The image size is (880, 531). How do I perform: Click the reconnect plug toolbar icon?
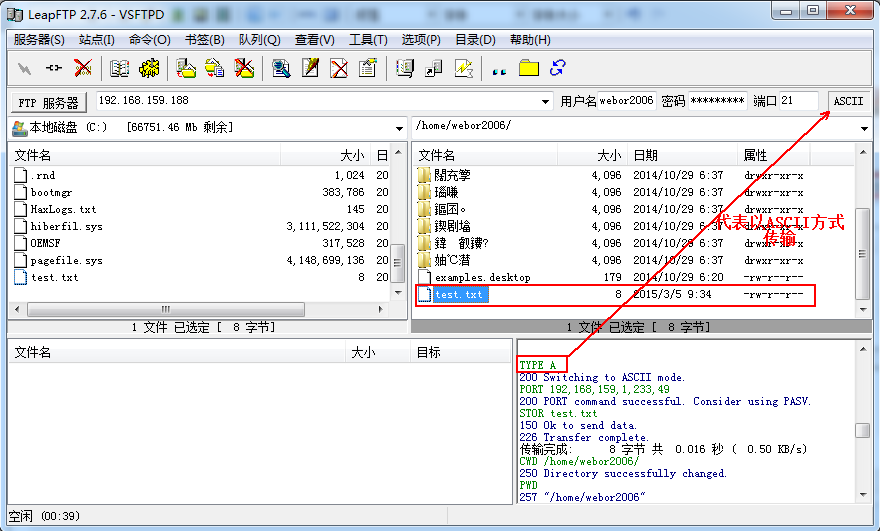54,68
